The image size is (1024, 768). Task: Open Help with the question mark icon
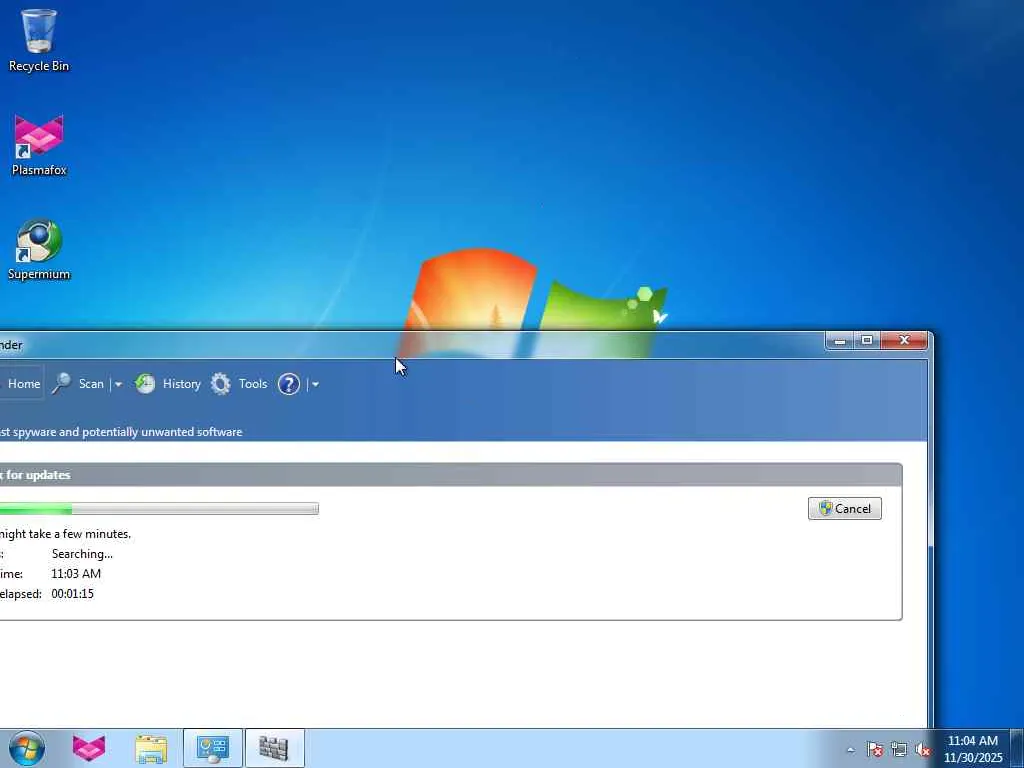click(289, 384)
